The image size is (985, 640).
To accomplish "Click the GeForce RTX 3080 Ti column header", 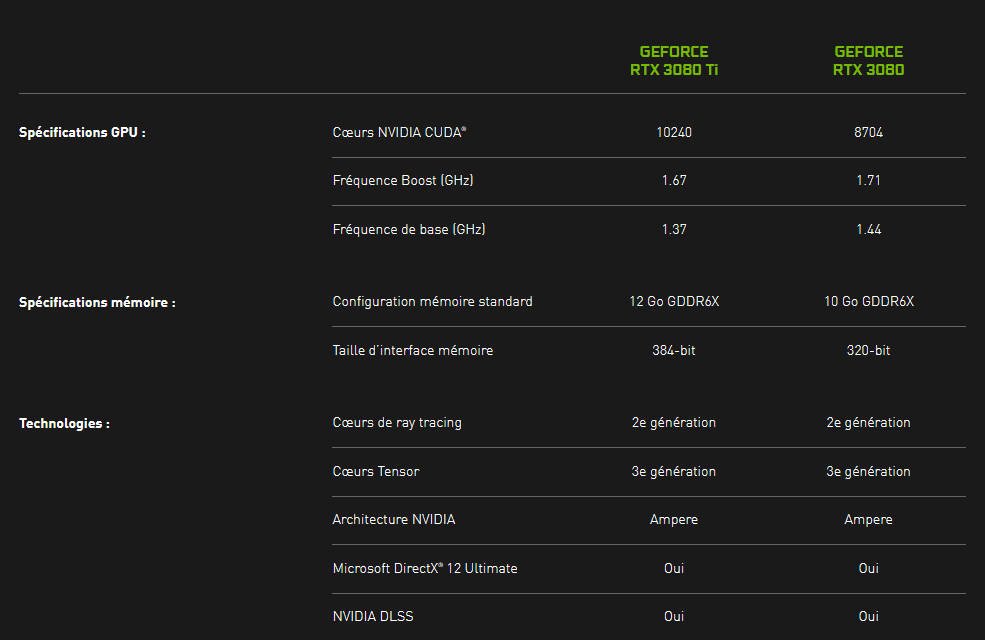I will pos(673,61).
